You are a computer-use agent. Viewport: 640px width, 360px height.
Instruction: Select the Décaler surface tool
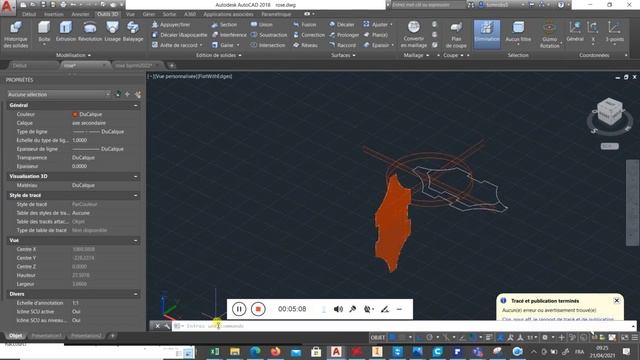342,24
